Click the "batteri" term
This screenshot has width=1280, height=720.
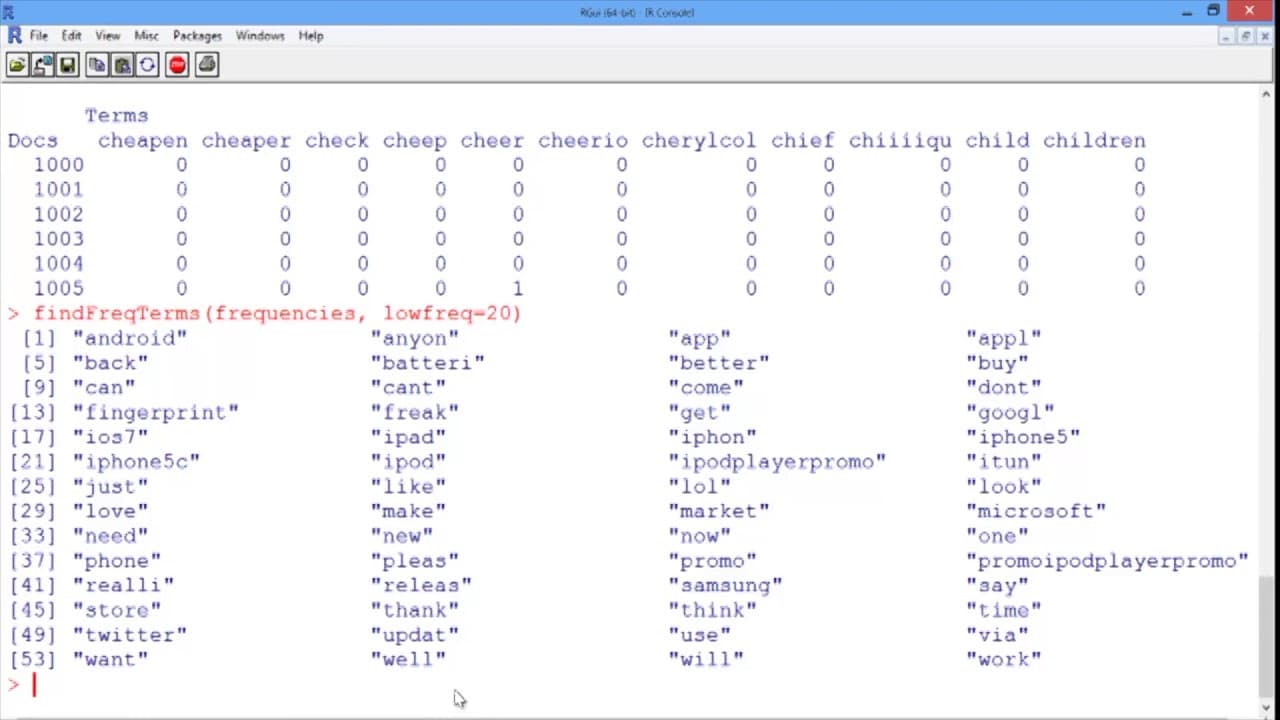click(428, 363)
